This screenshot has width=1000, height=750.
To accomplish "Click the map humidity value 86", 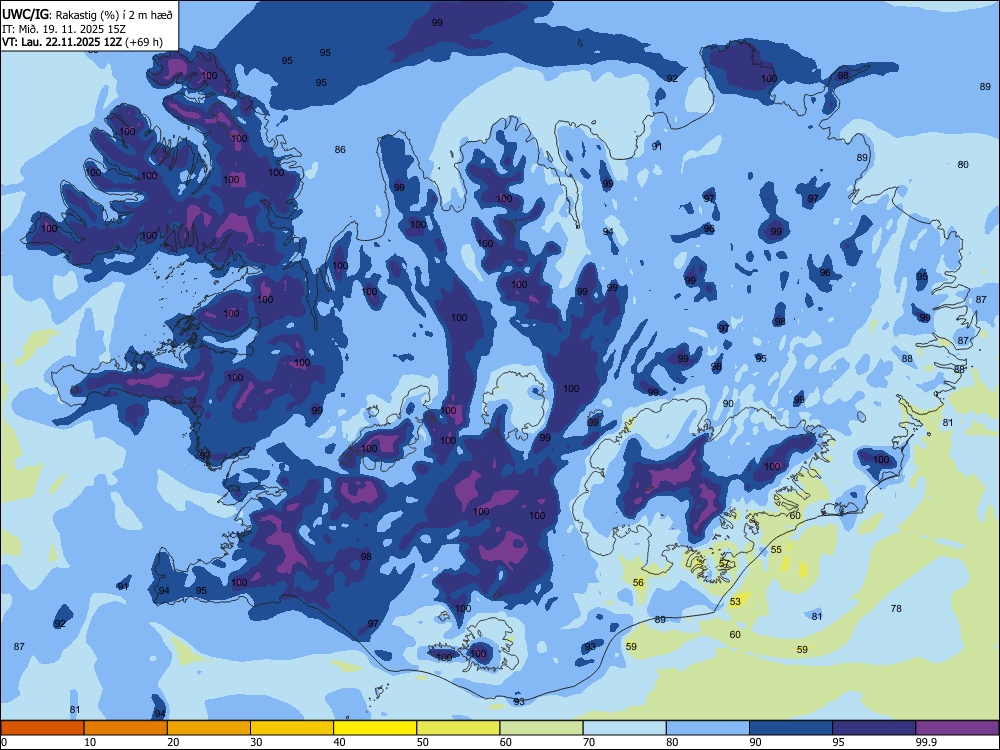I will [340, 149].
